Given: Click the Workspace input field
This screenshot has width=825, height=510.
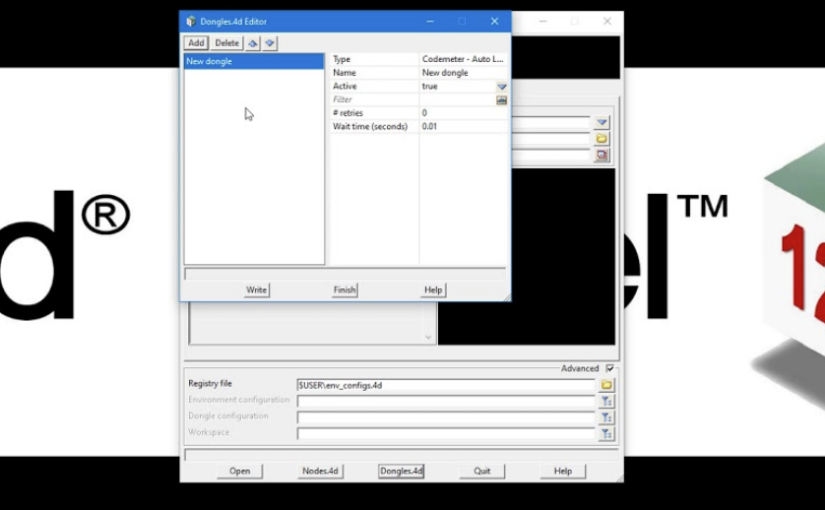Looking at the screenshot, I should pyautogui.click(x=446, y=434).
